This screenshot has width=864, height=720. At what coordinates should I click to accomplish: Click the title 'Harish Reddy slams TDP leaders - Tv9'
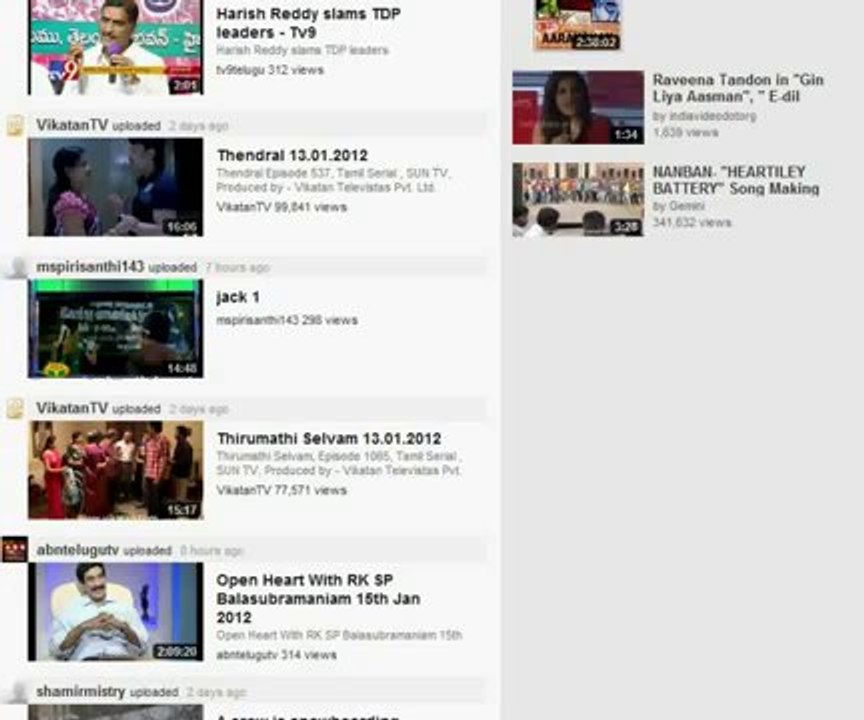[308, 23]
